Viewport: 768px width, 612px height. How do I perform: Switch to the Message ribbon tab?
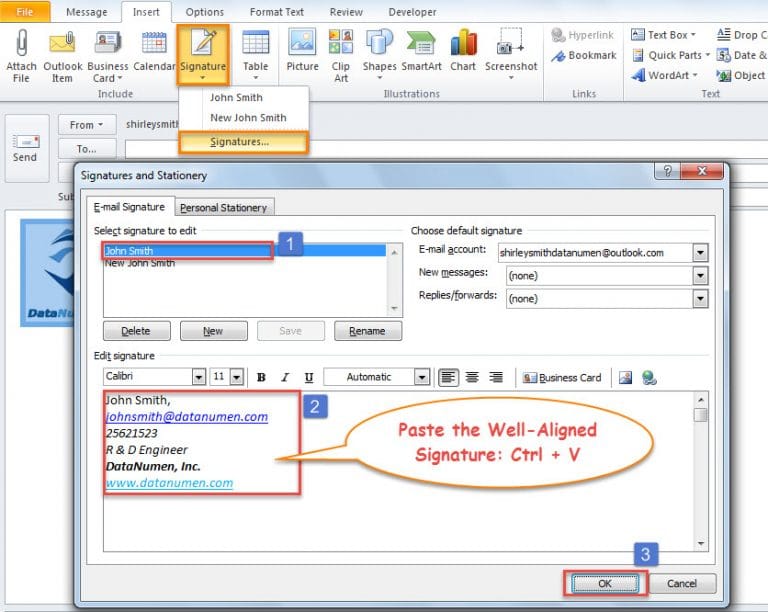(x=87, y=12)
